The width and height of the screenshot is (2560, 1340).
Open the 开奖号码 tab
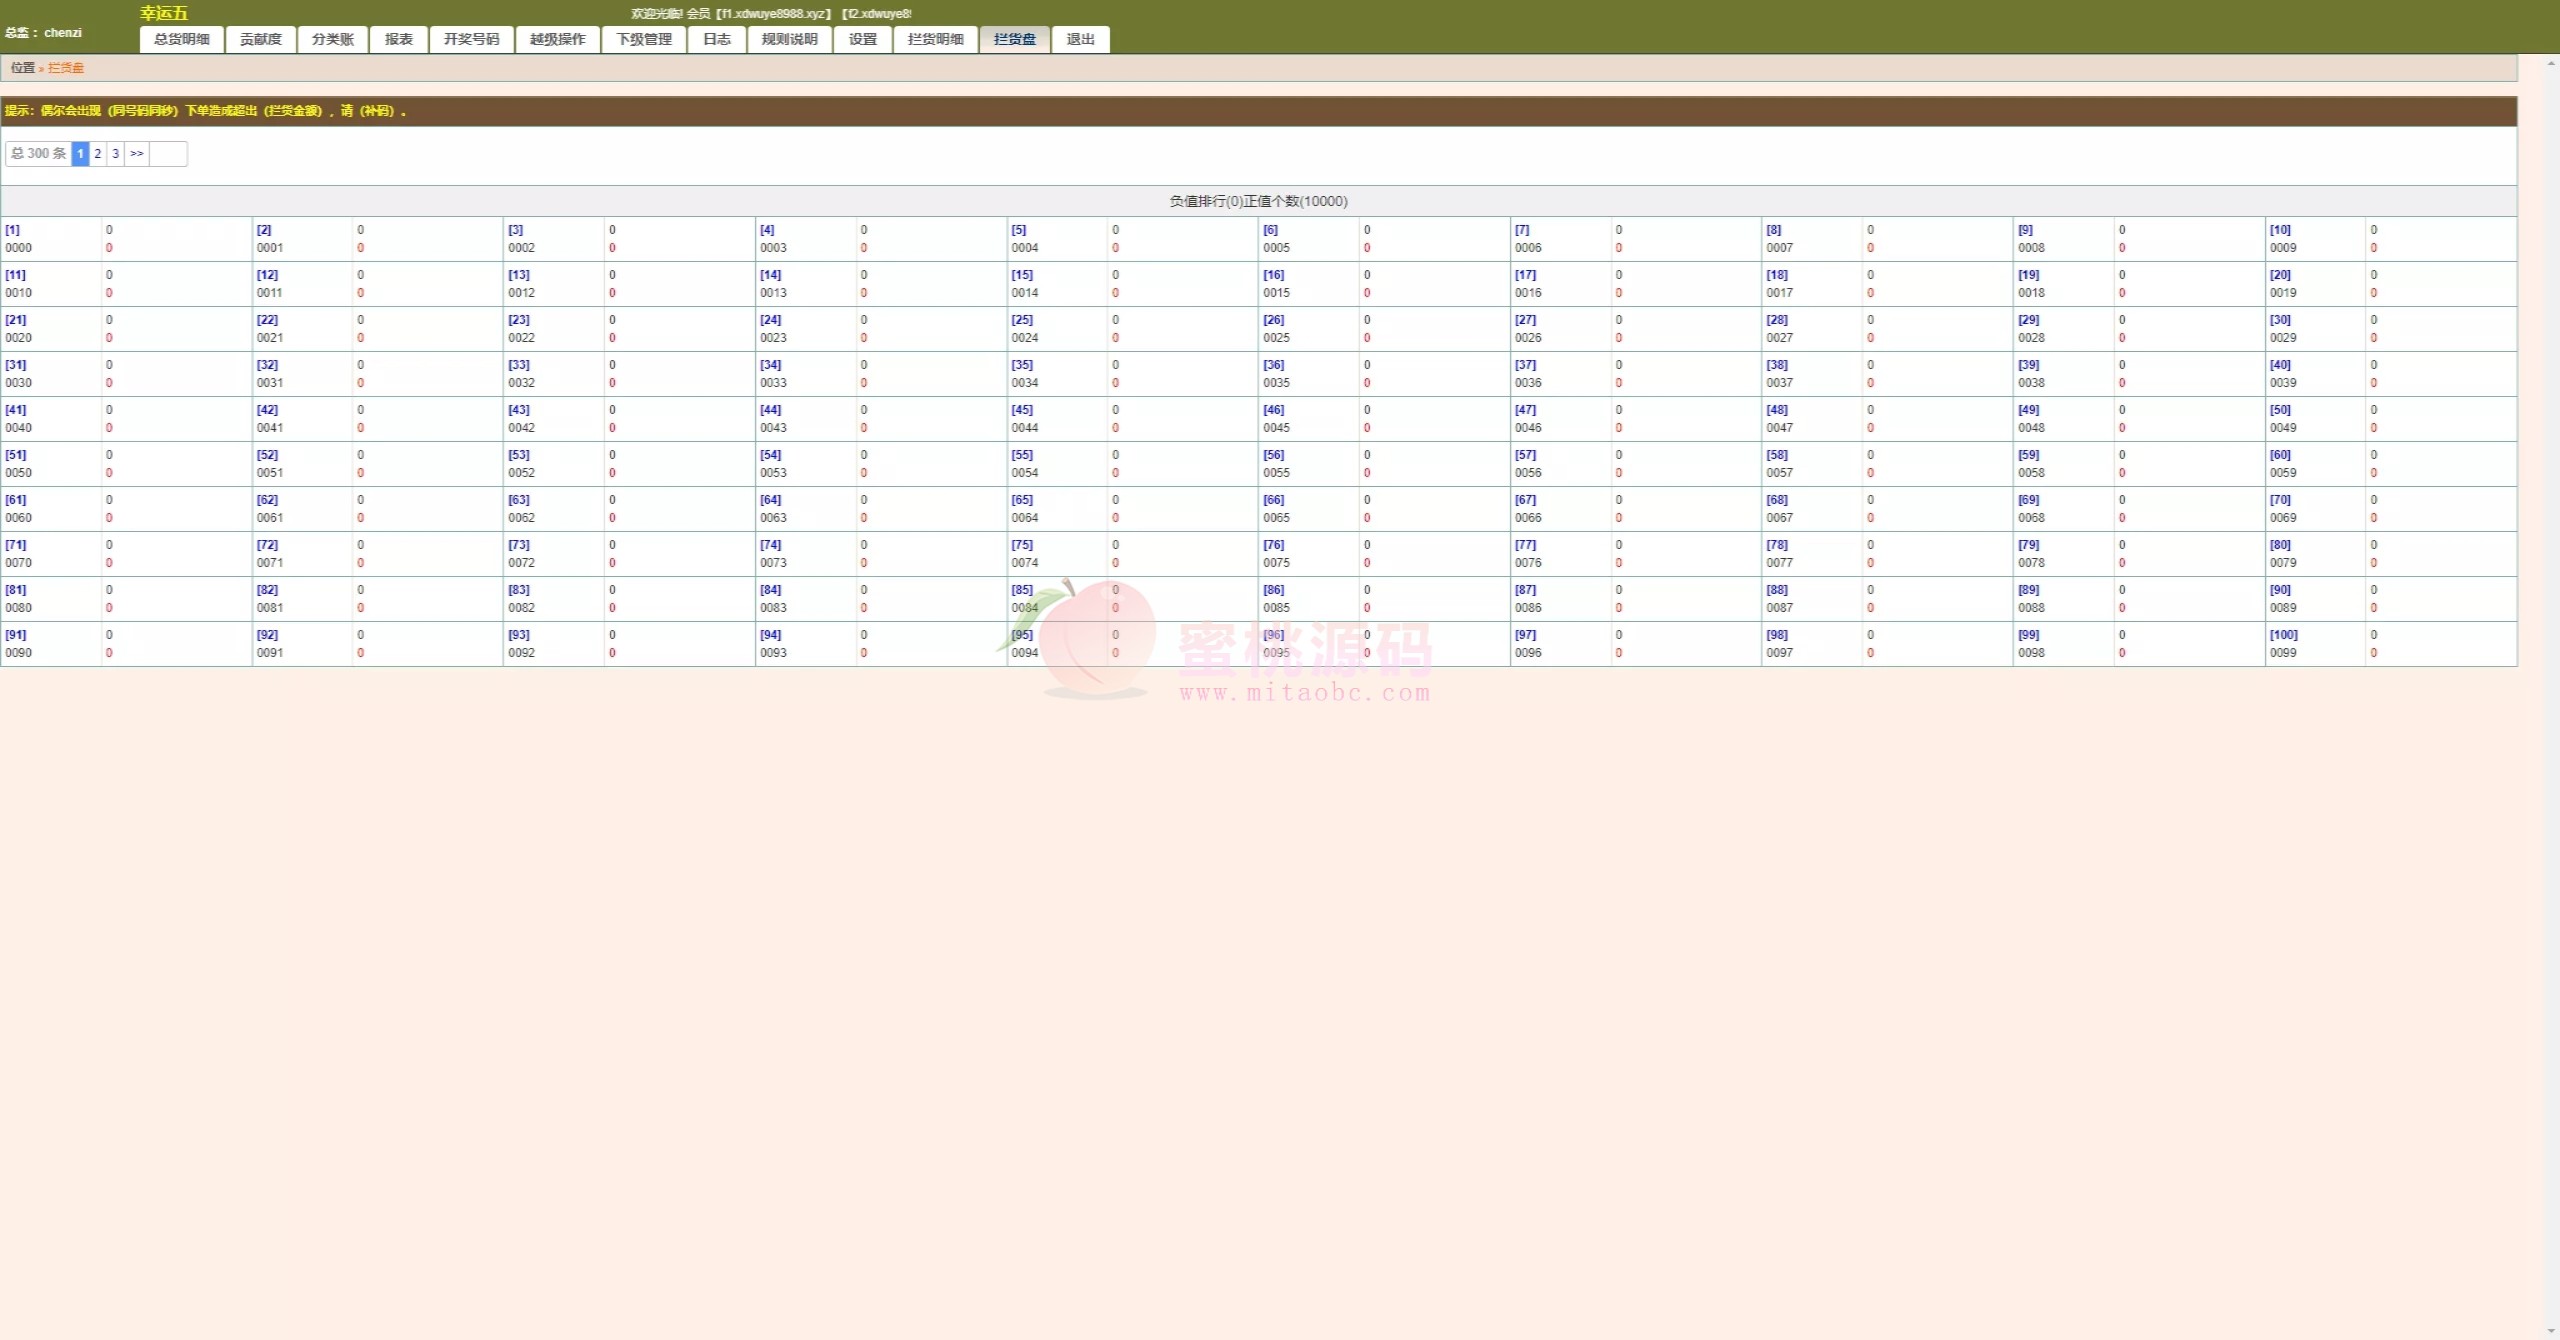click(471, 39)
